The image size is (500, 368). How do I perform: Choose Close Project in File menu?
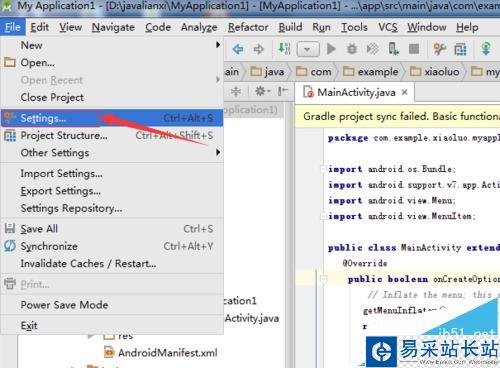click(x=112, y=97)
